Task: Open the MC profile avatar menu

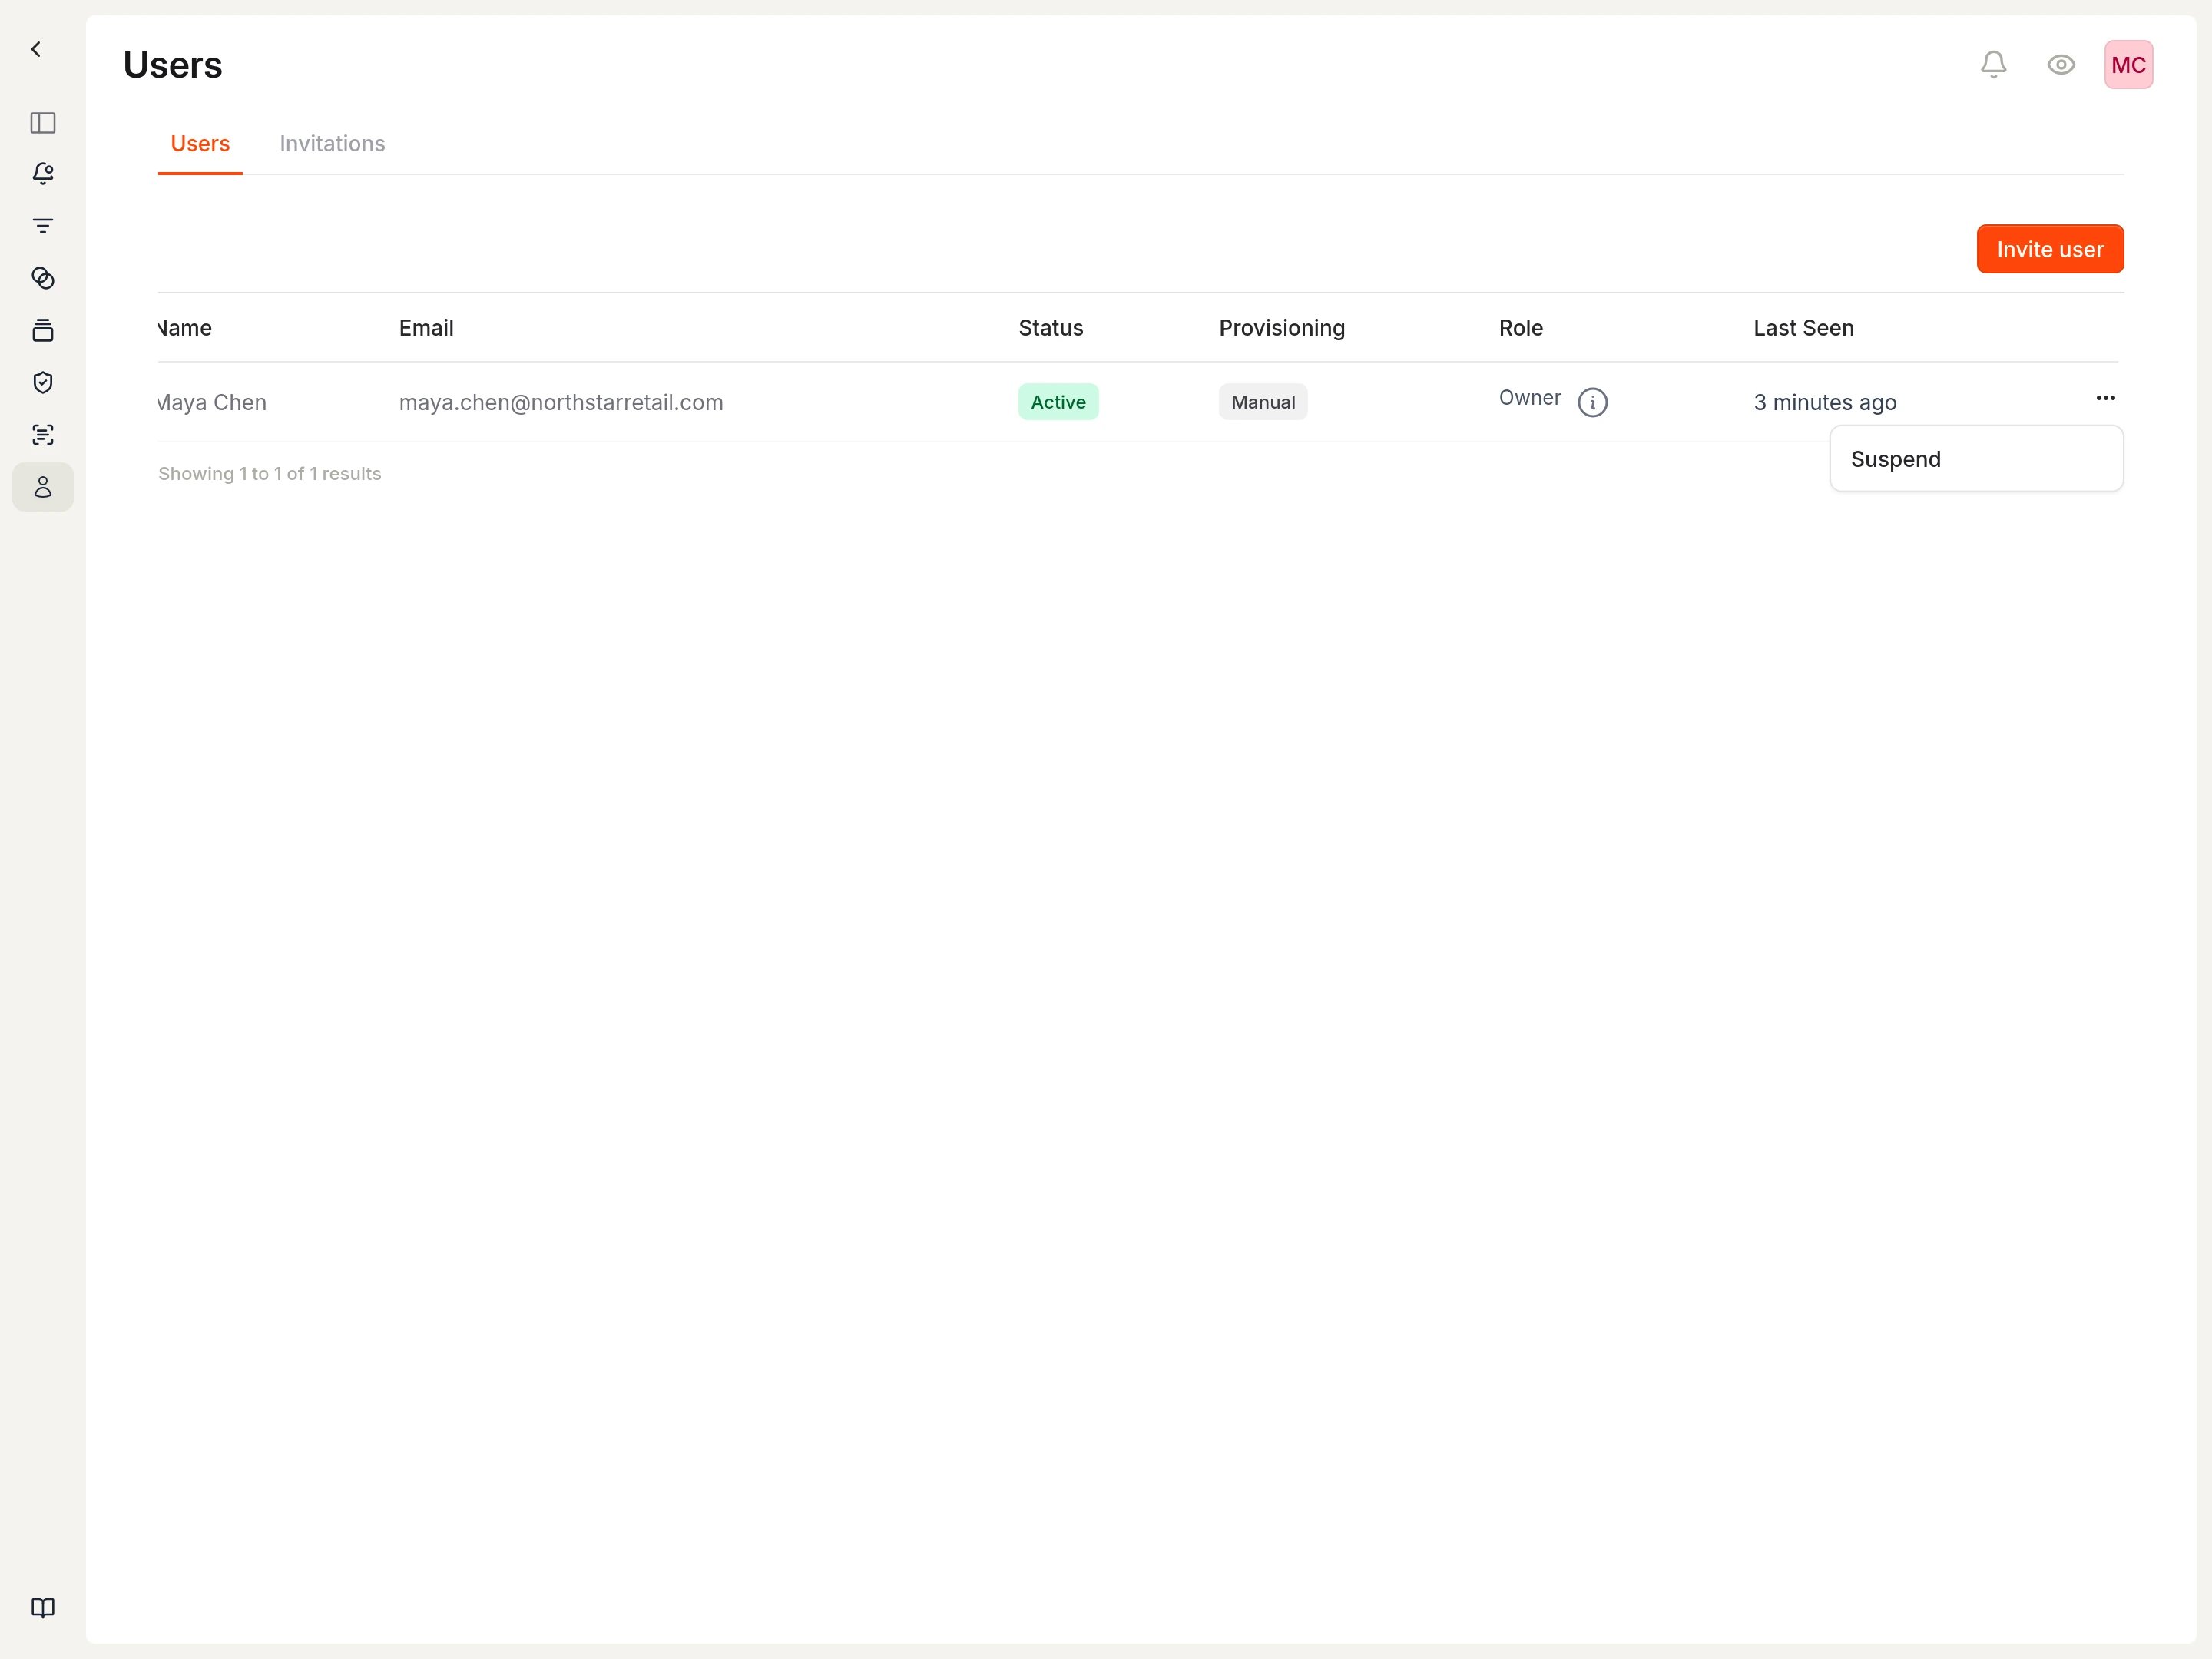Action: 2128,65
